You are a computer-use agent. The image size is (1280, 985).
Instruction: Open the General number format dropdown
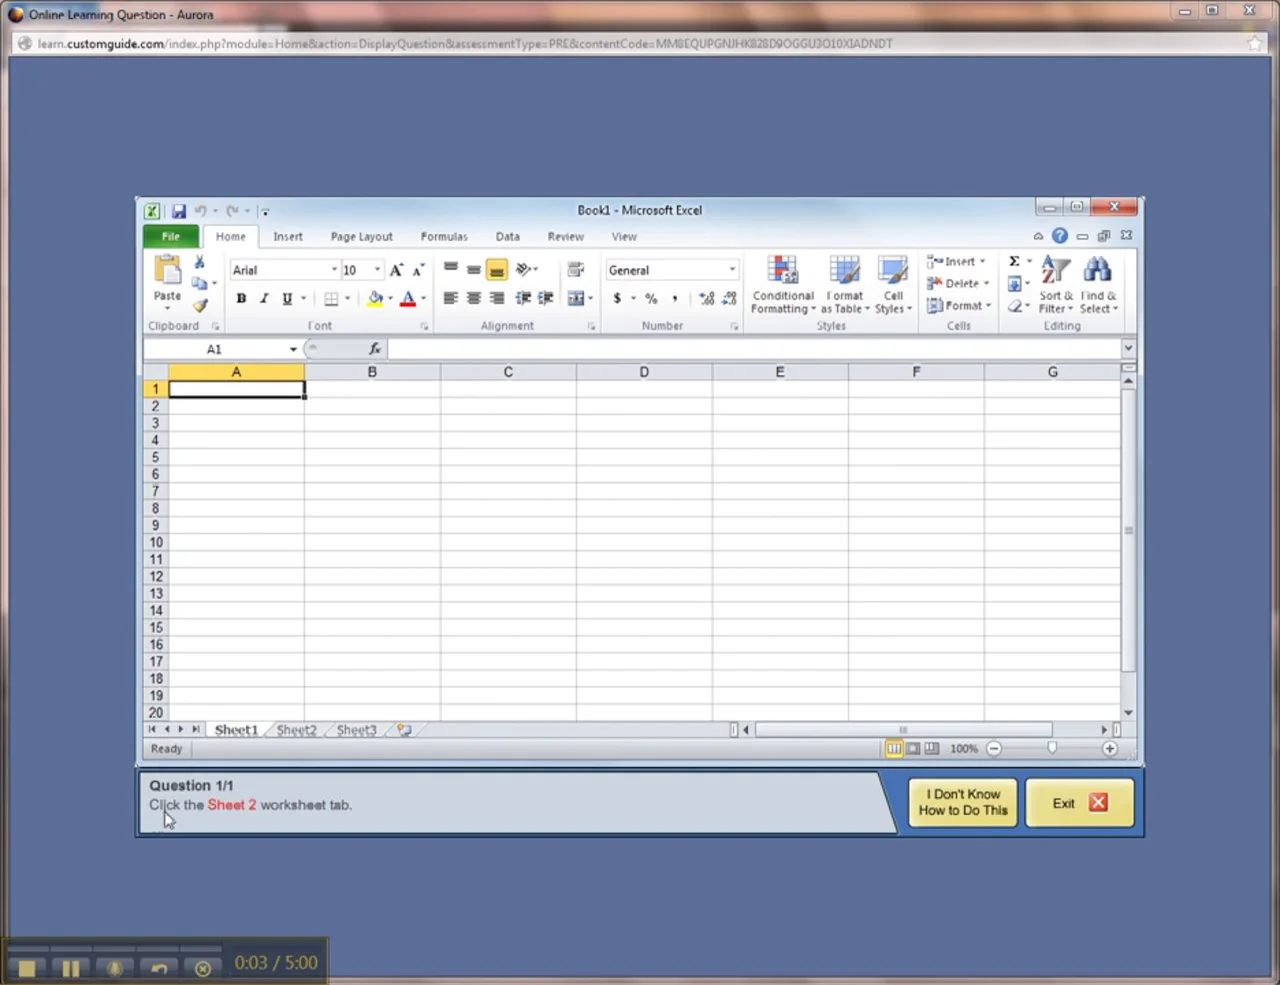[732, 270]
